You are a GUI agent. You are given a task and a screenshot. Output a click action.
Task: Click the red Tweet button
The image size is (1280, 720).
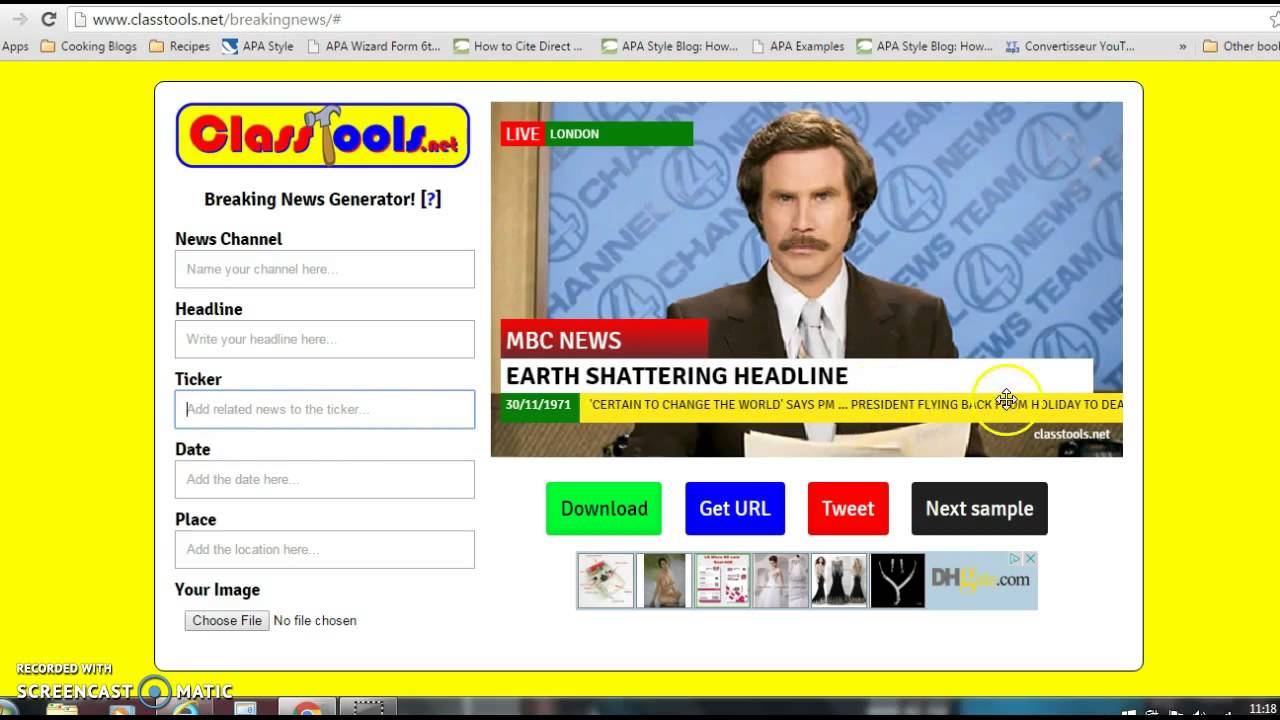tap(848, 508)
